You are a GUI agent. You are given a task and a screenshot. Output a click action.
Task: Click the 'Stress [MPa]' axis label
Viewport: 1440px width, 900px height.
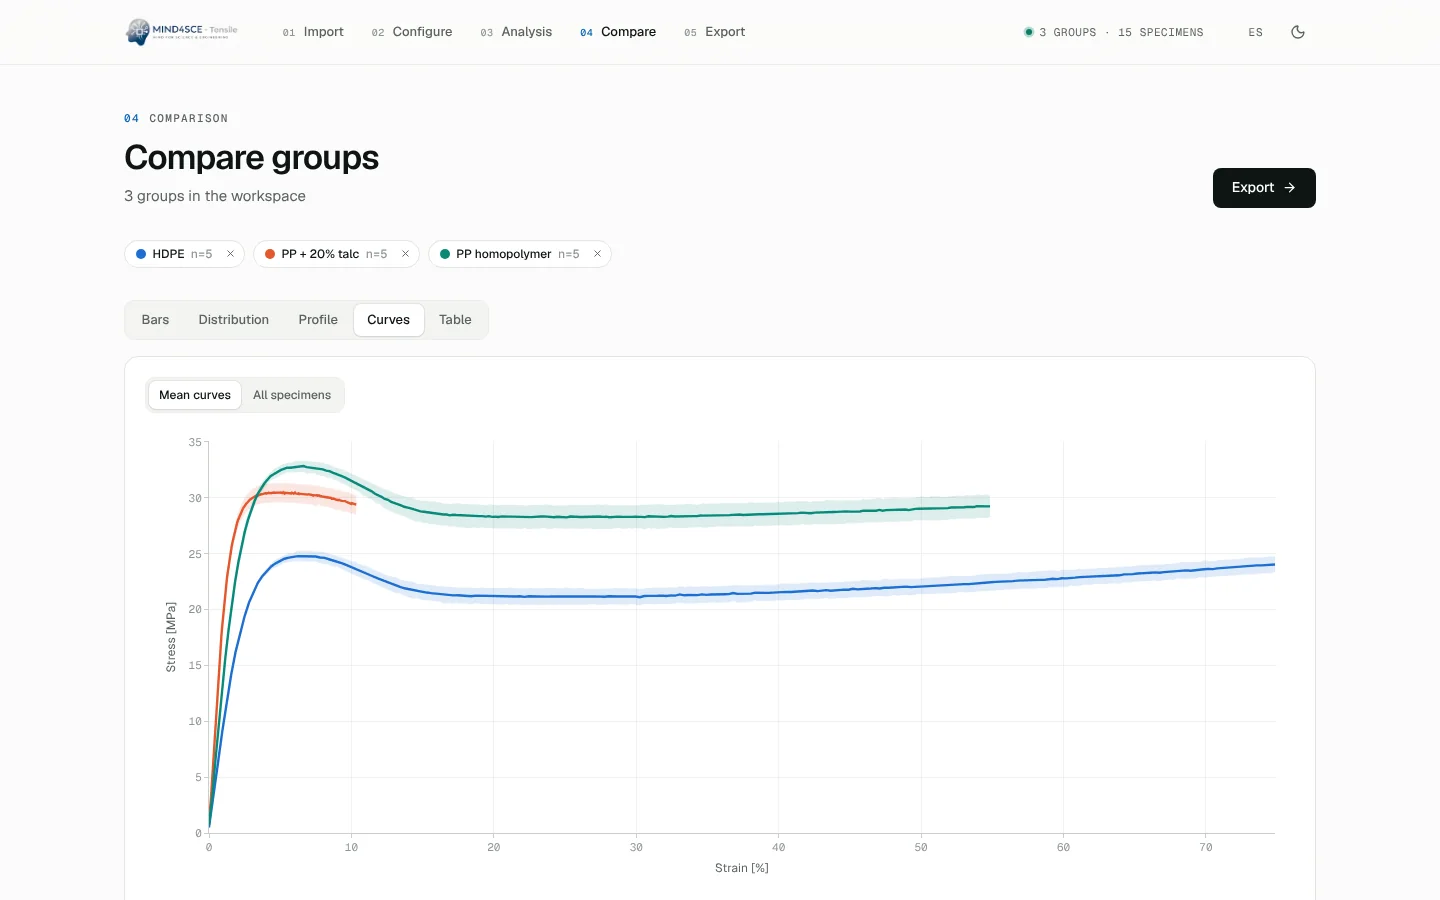(171, 637)
